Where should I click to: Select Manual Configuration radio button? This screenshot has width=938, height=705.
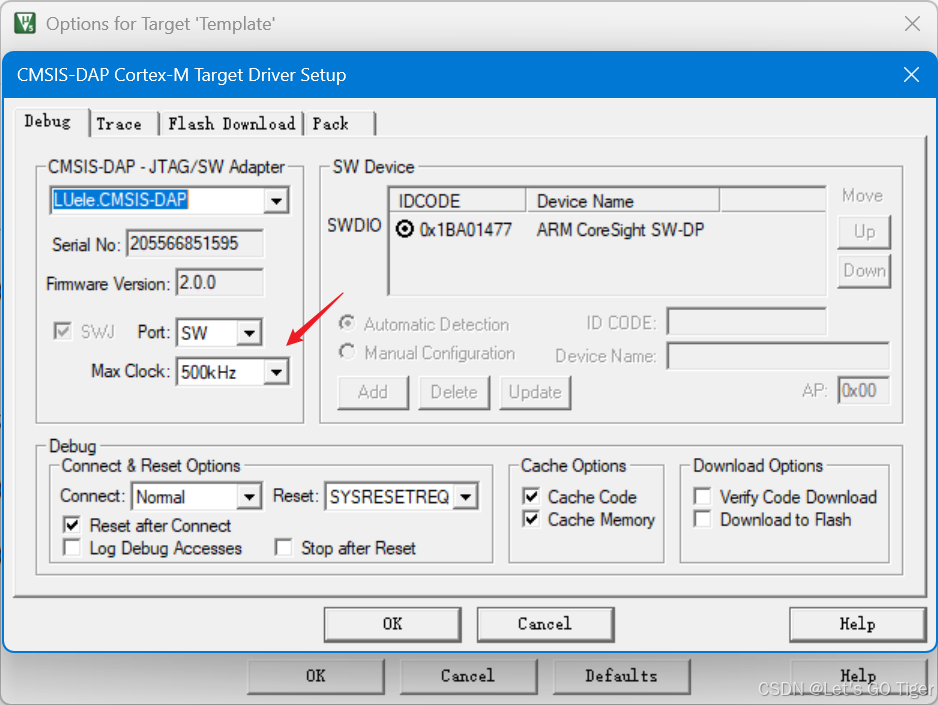point(347,352)
